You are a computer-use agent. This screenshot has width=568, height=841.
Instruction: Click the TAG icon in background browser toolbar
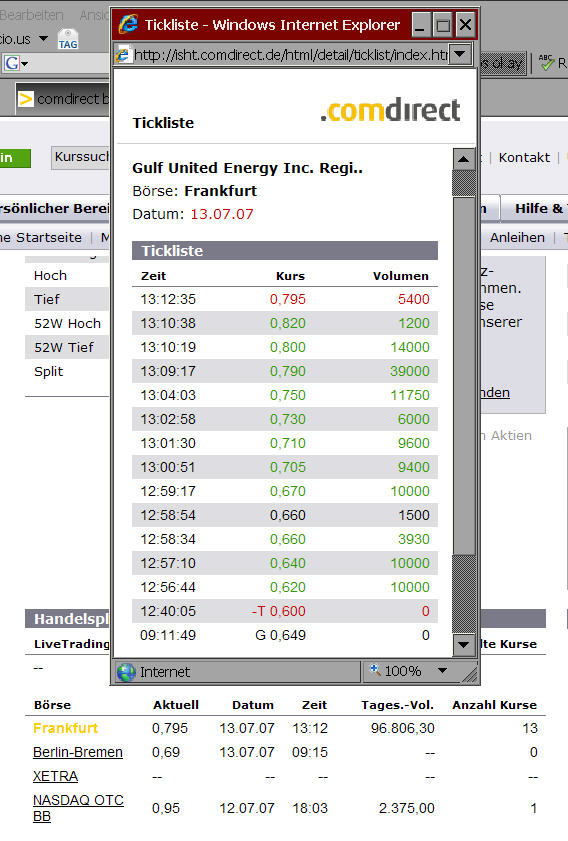point(68,39)
